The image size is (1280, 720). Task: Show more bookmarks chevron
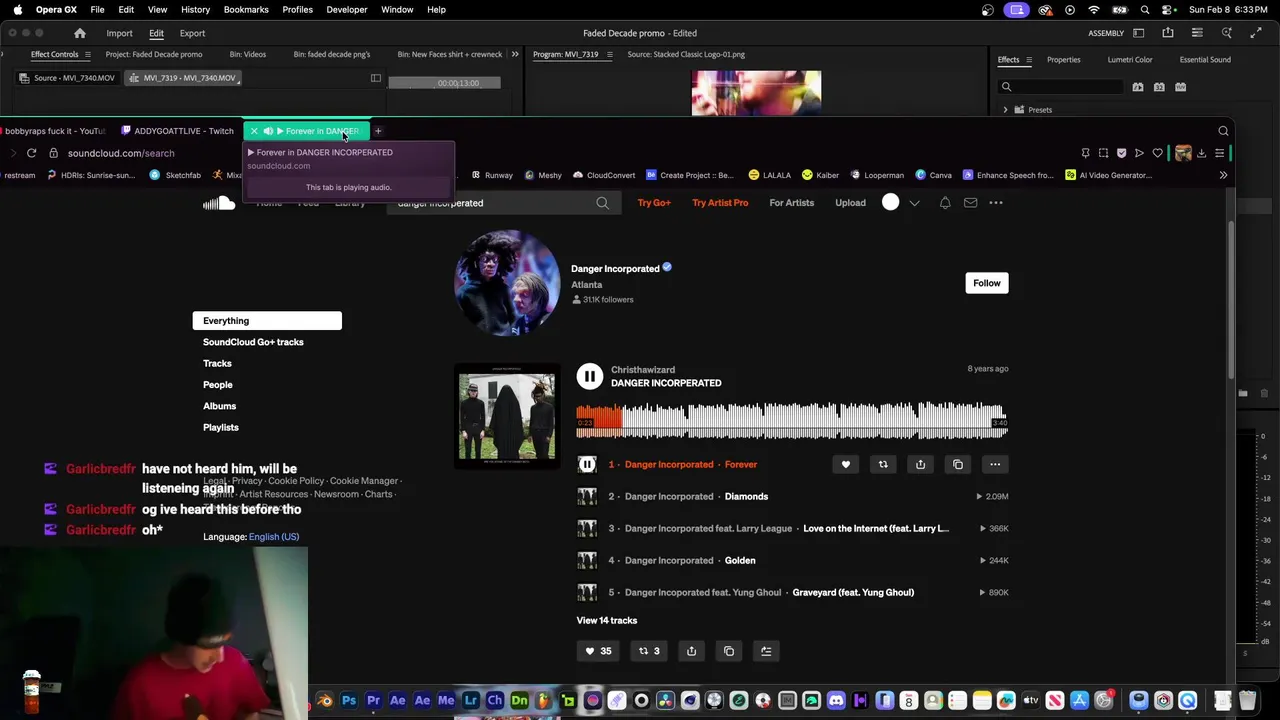(1223, 175)
